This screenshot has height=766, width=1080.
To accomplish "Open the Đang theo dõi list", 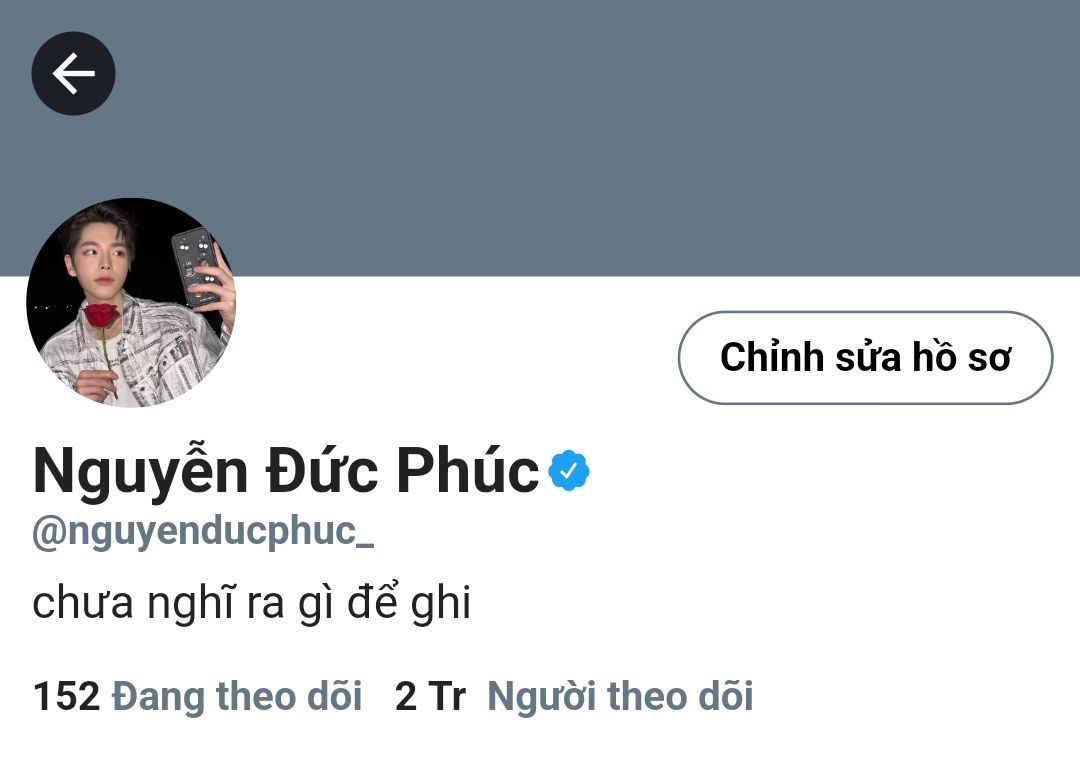I will 237,696.
